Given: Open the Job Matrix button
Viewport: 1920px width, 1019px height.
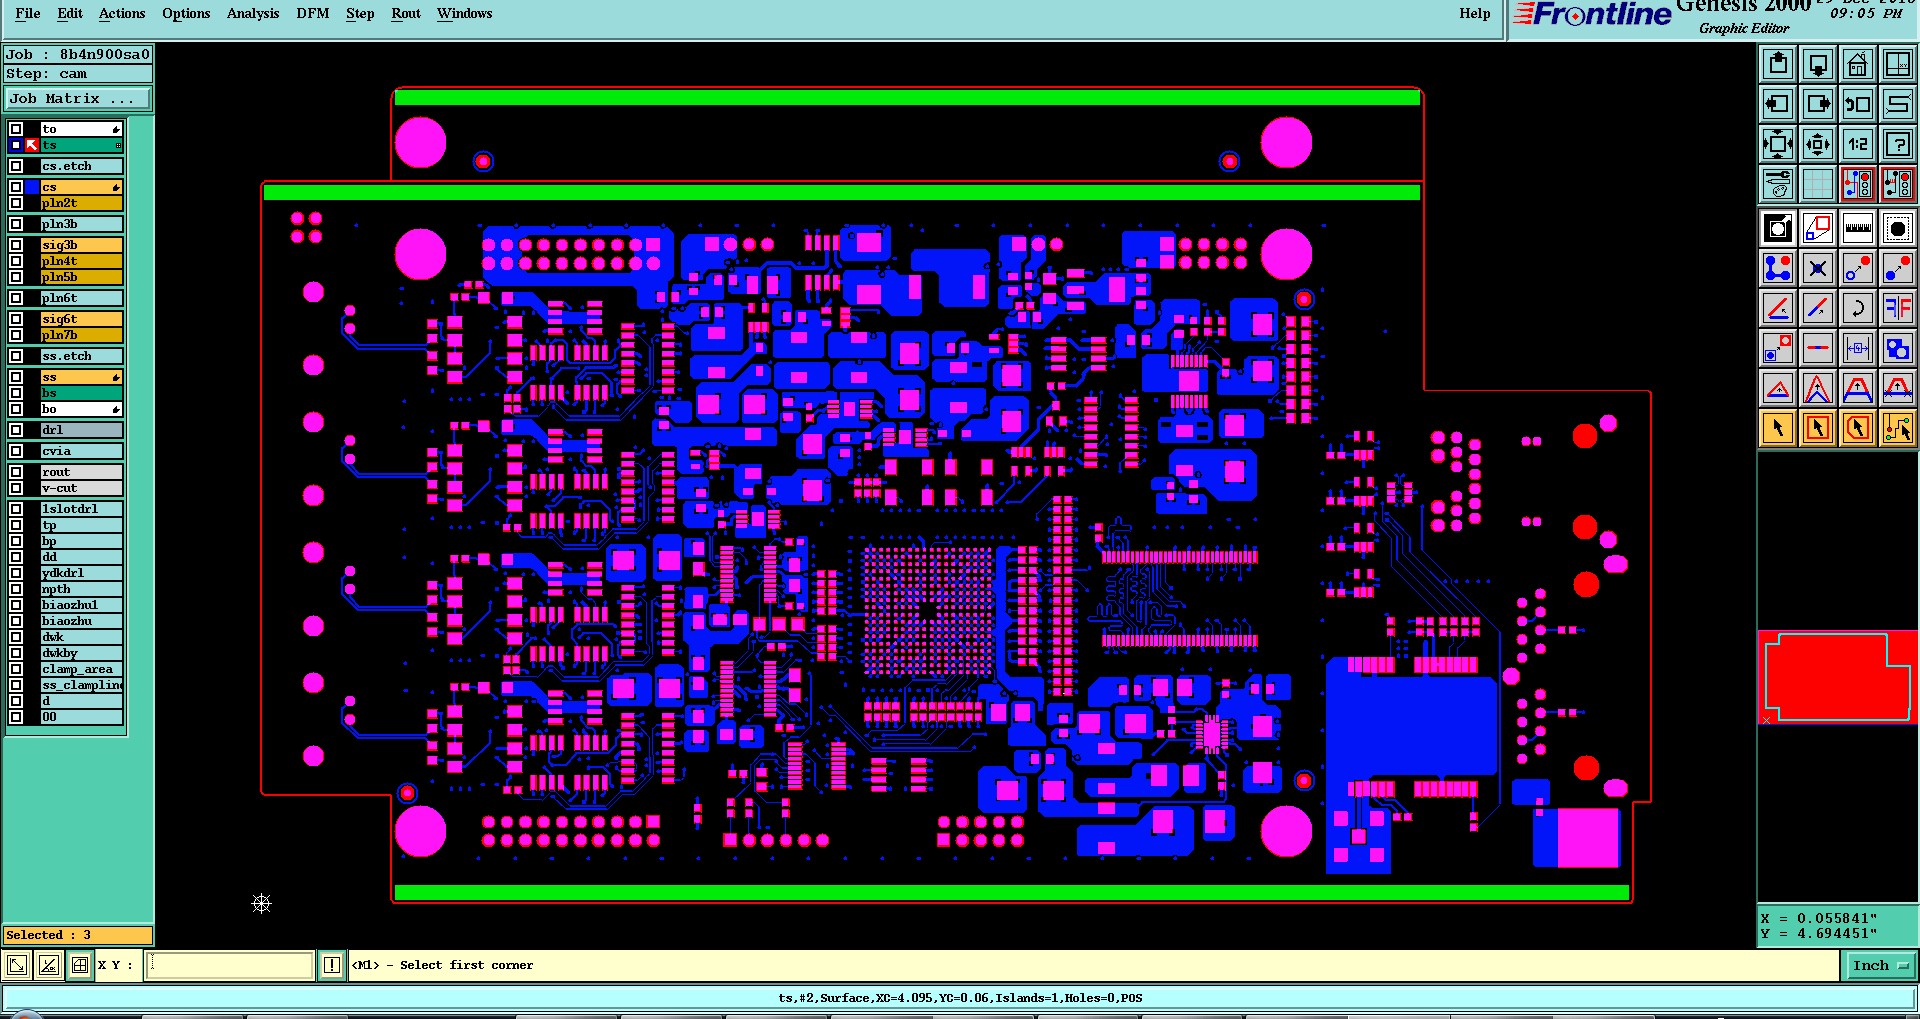Looking at the screenshot, I should 78,99.
